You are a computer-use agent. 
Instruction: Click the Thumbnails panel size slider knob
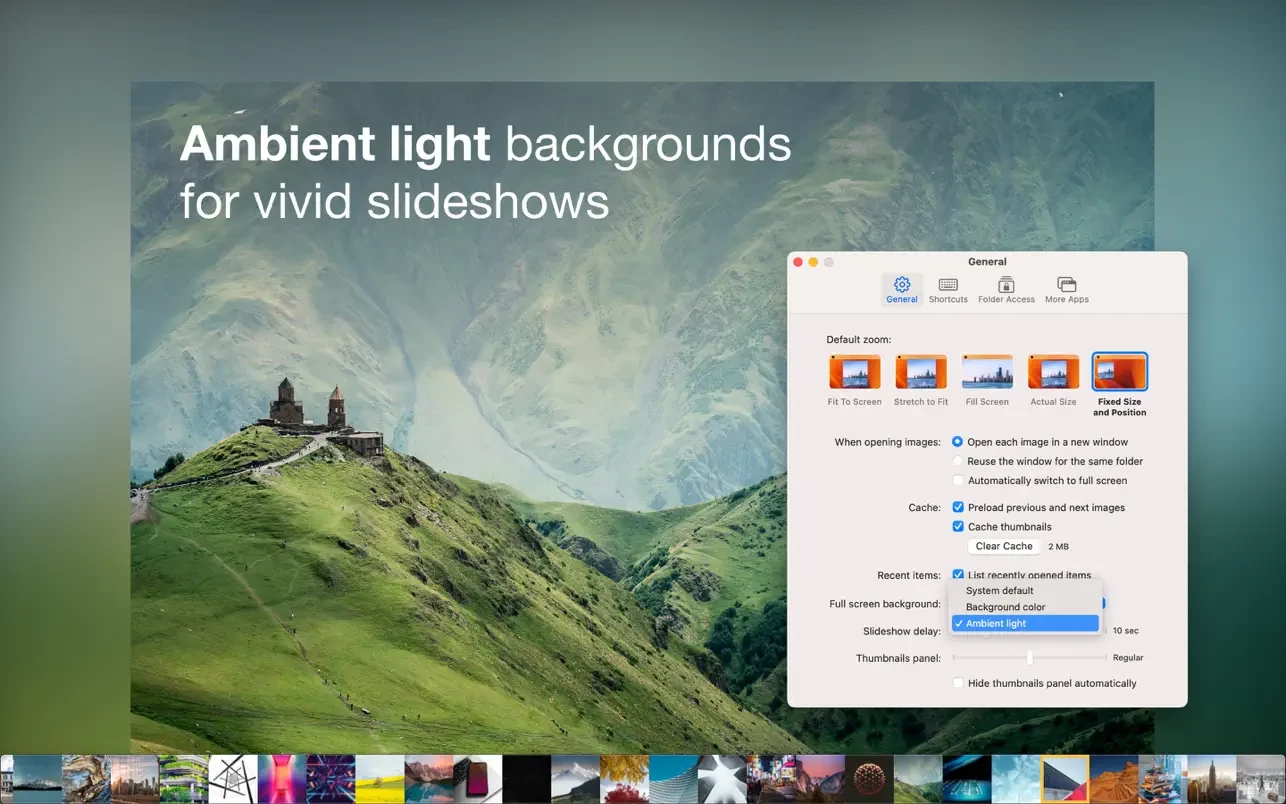1029,658
